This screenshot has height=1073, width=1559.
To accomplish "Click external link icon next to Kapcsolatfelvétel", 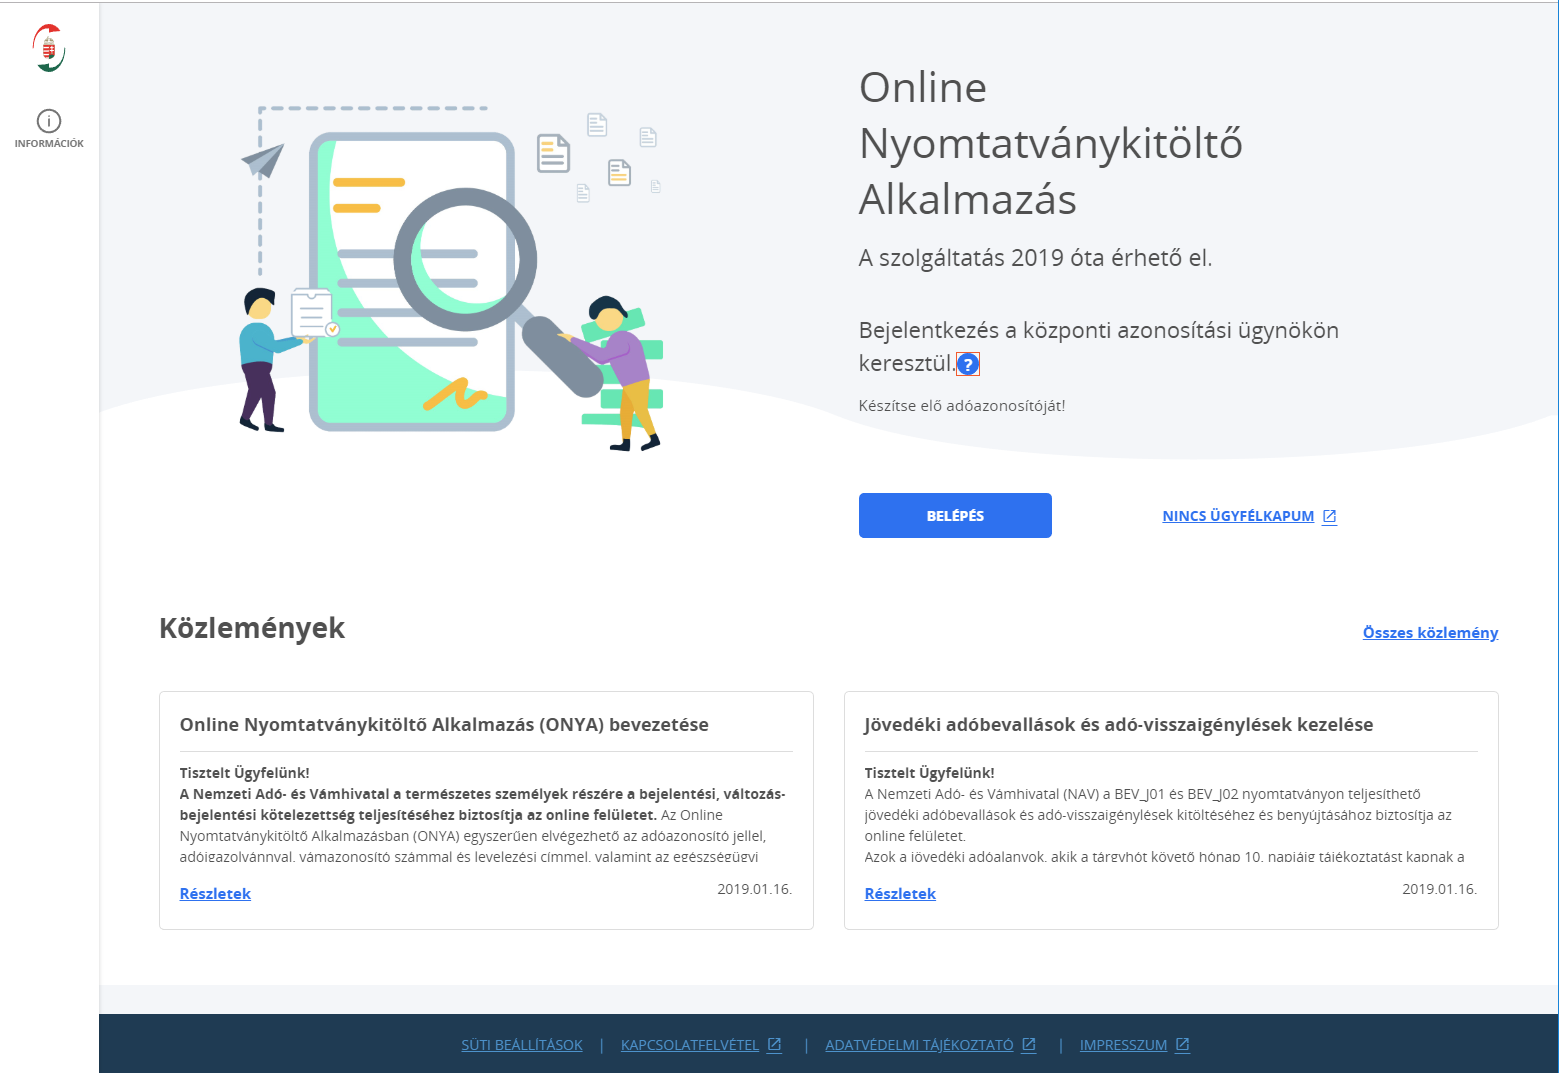I will click(x=774, y=1044).
